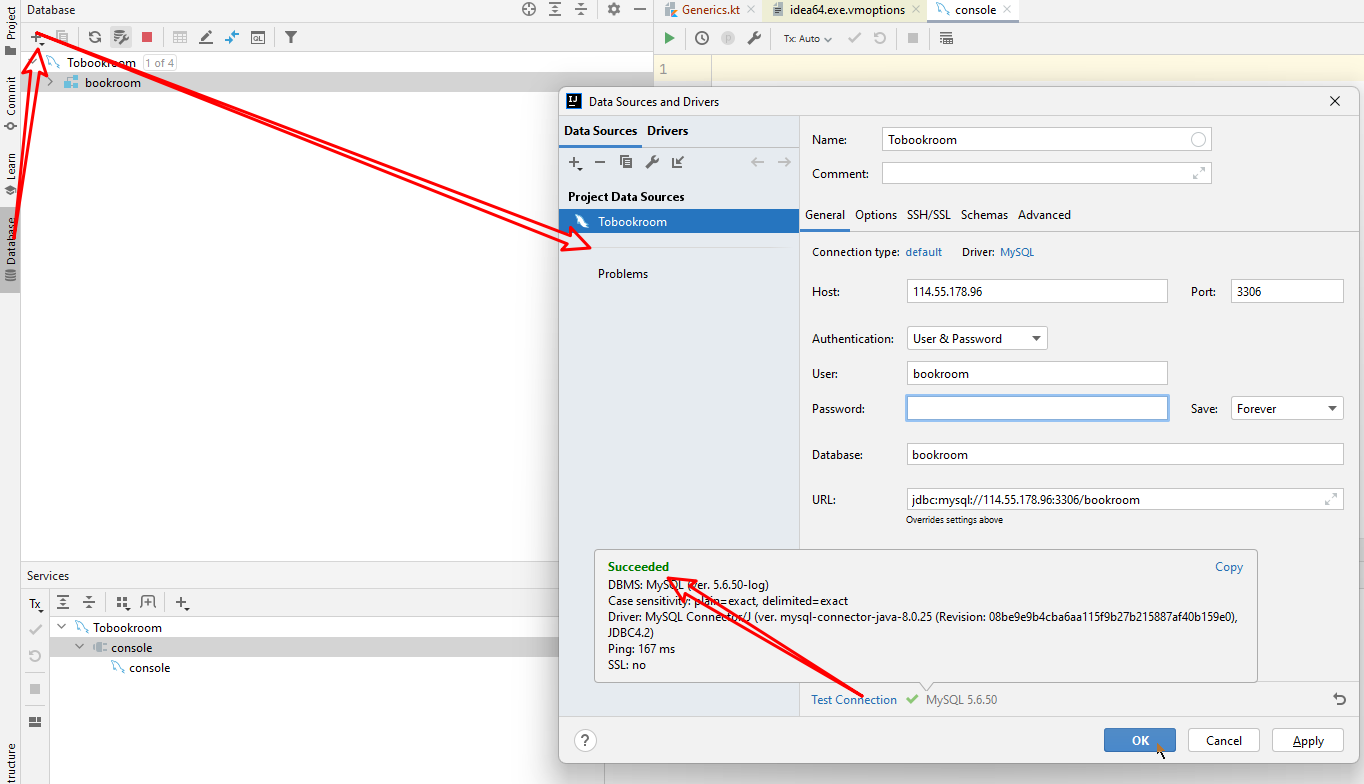Click the Test Connection link
Viewport: 1364px width, 784px height.
[x=853, y=699]
